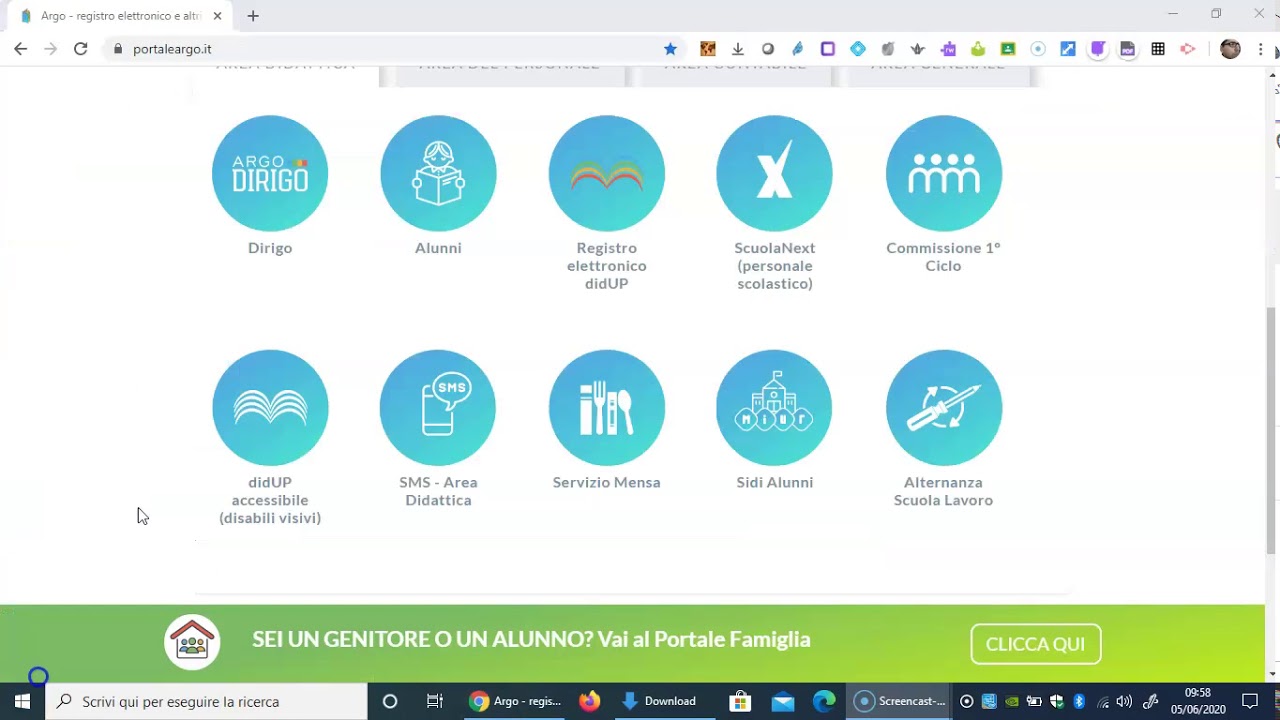
Task: Open didUP accessibile (disabili visivi) icon
Action: coord(270,408)
